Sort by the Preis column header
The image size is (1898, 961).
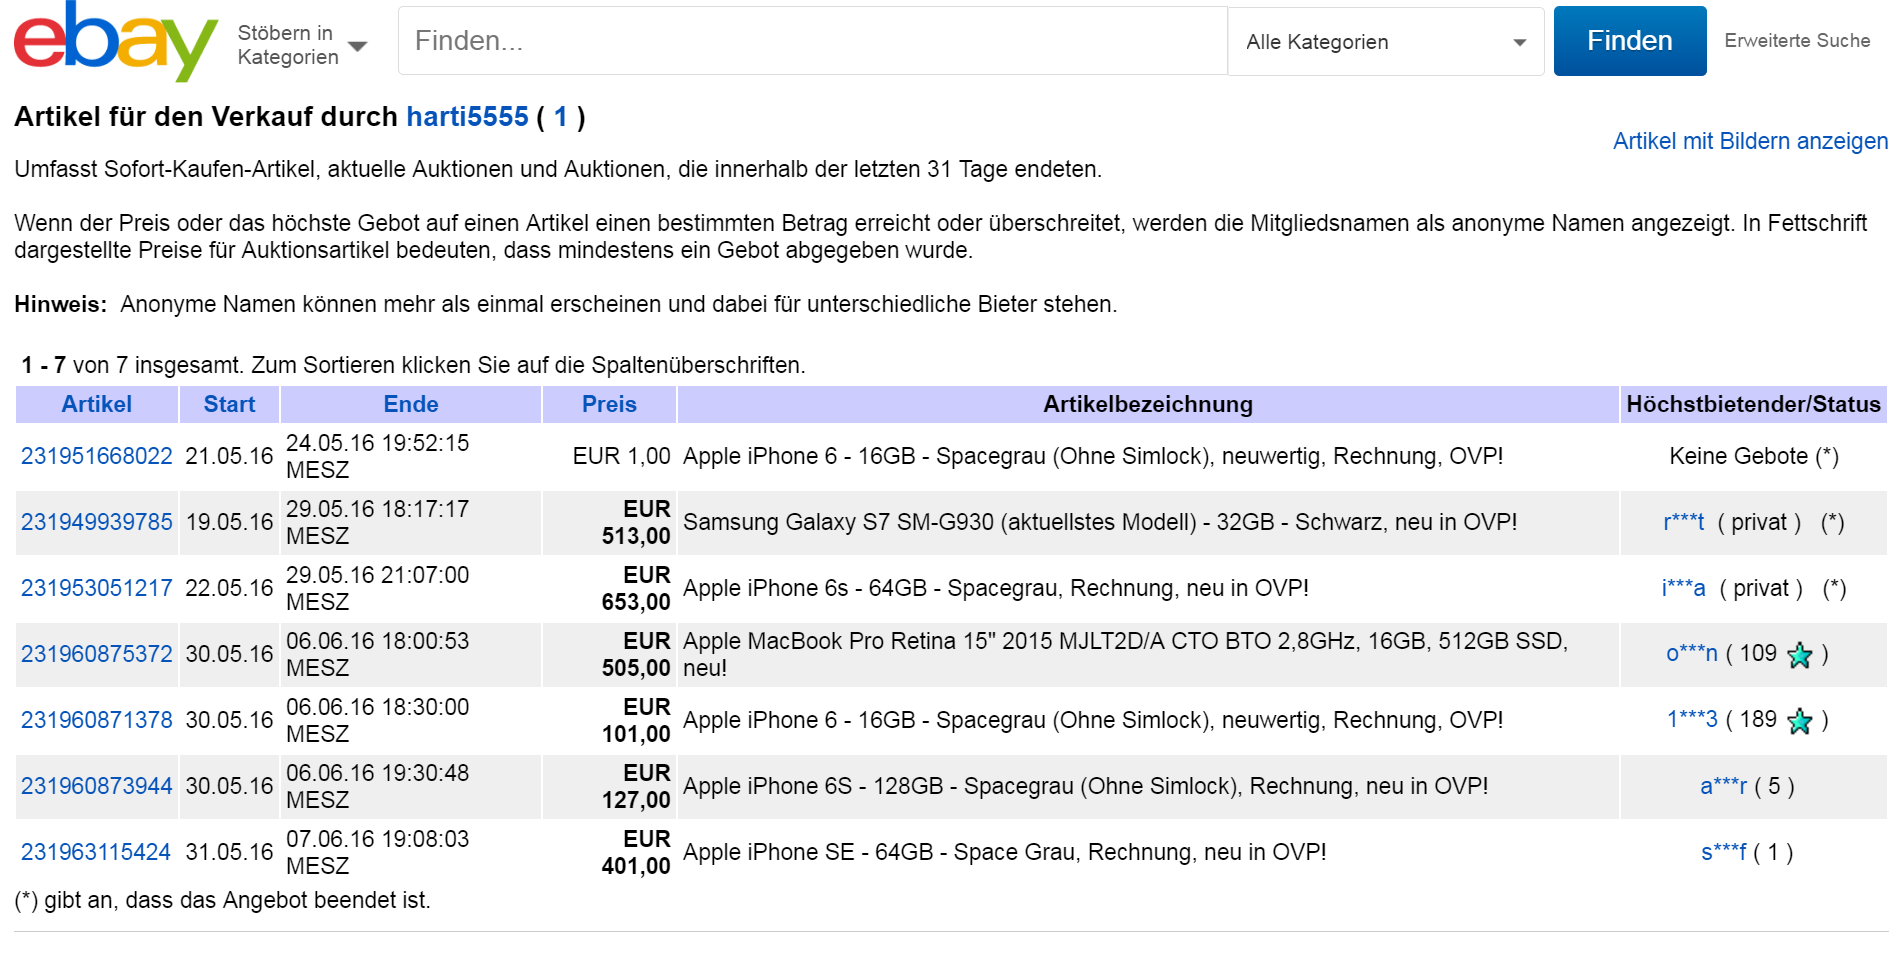[609, 404]
